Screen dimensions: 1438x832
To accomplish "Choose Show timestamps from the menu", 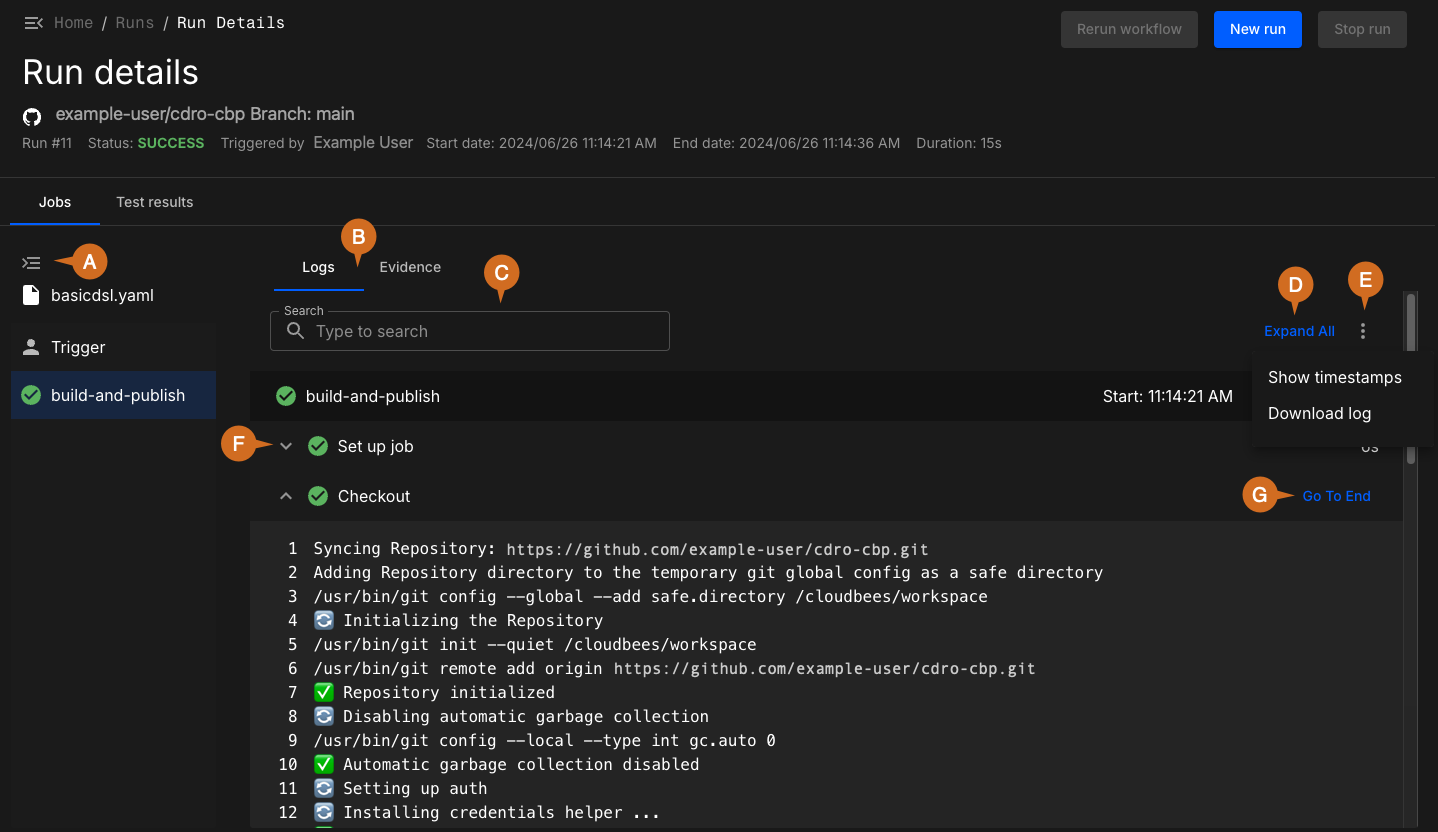I will (1334, 377).
